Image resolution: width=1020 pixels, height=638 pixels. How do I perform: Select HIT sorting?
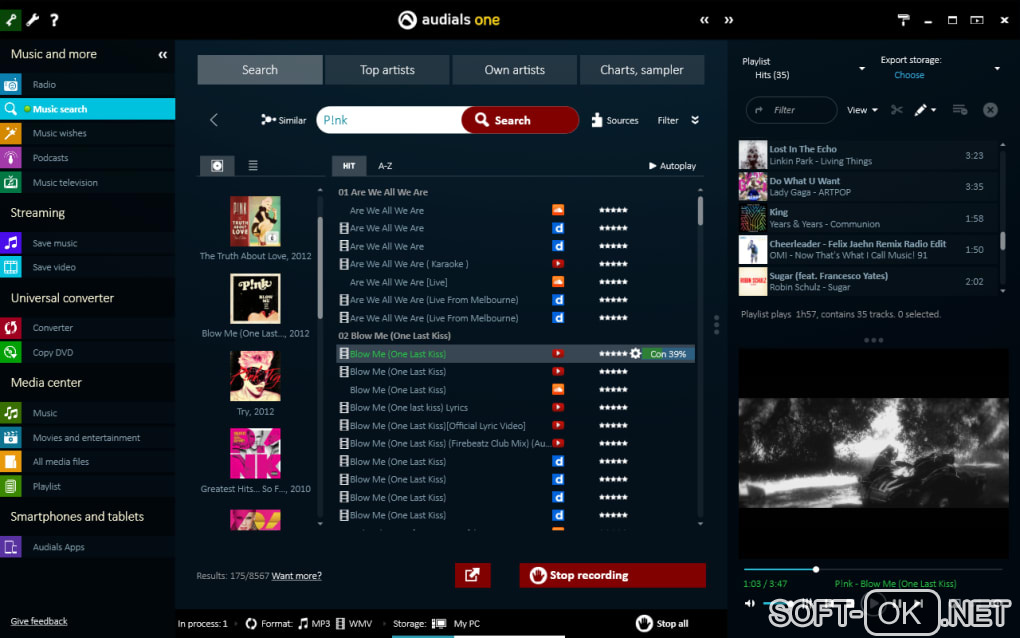(349, 166)
